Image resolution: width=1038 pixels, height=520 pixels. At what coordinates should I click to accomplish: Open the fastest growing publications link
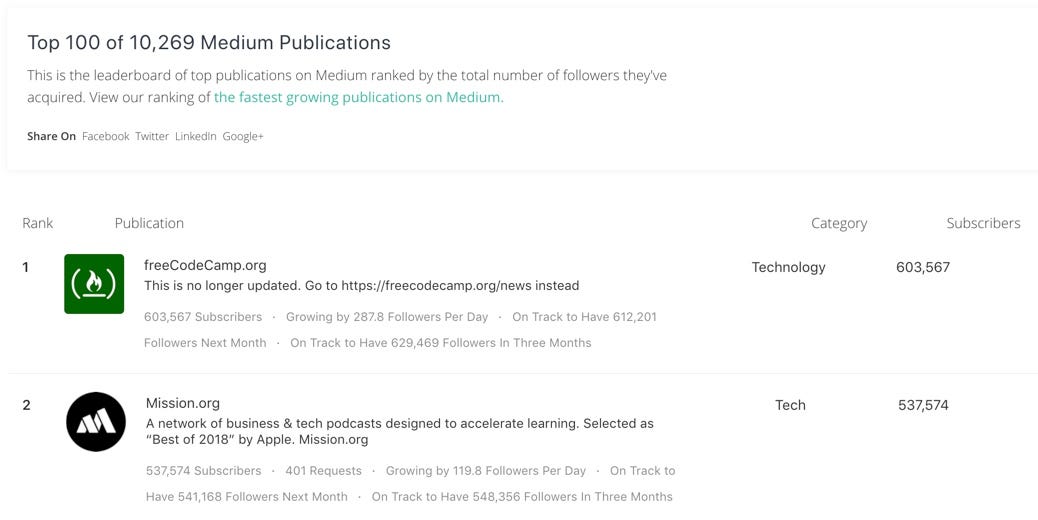point(358,97)
